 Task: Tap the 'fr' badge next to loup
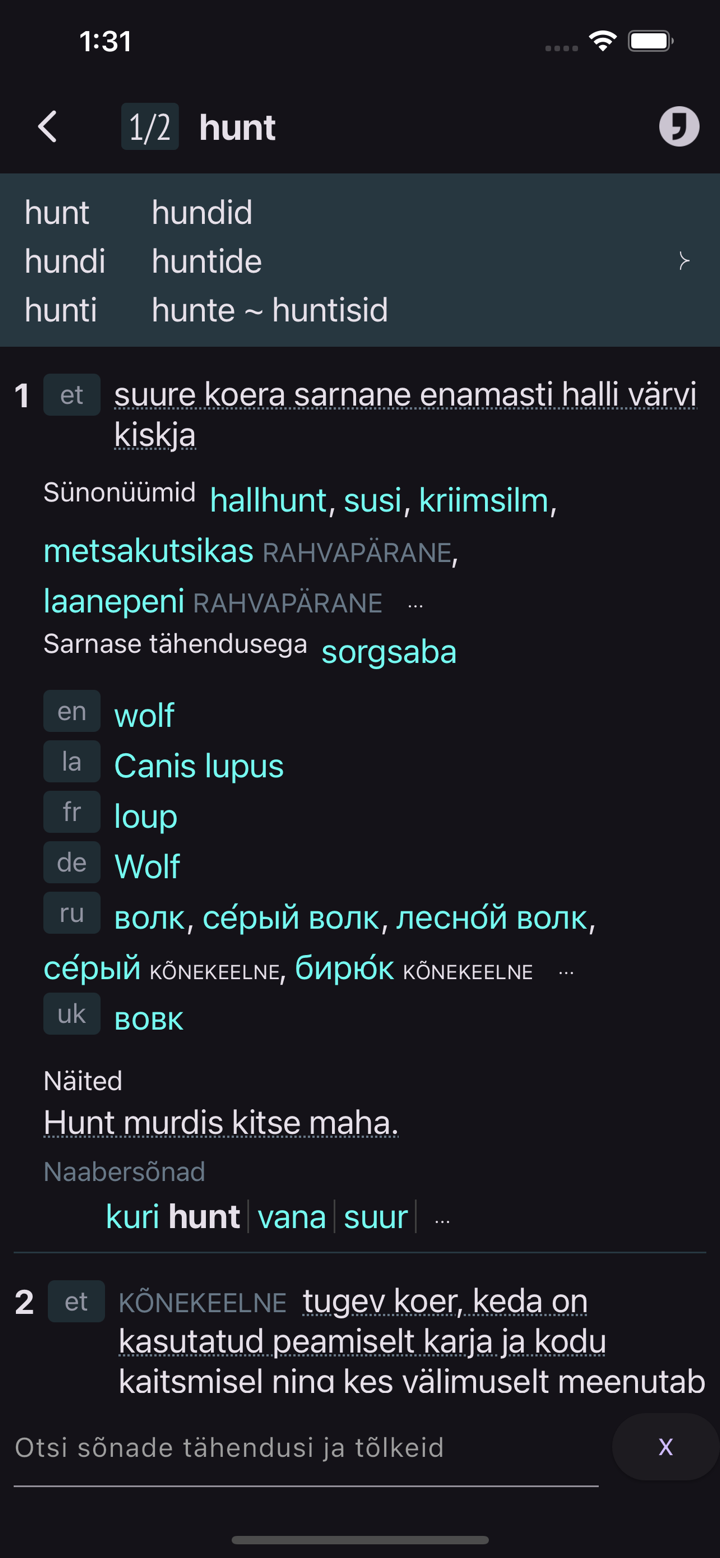tap(71, 812)
